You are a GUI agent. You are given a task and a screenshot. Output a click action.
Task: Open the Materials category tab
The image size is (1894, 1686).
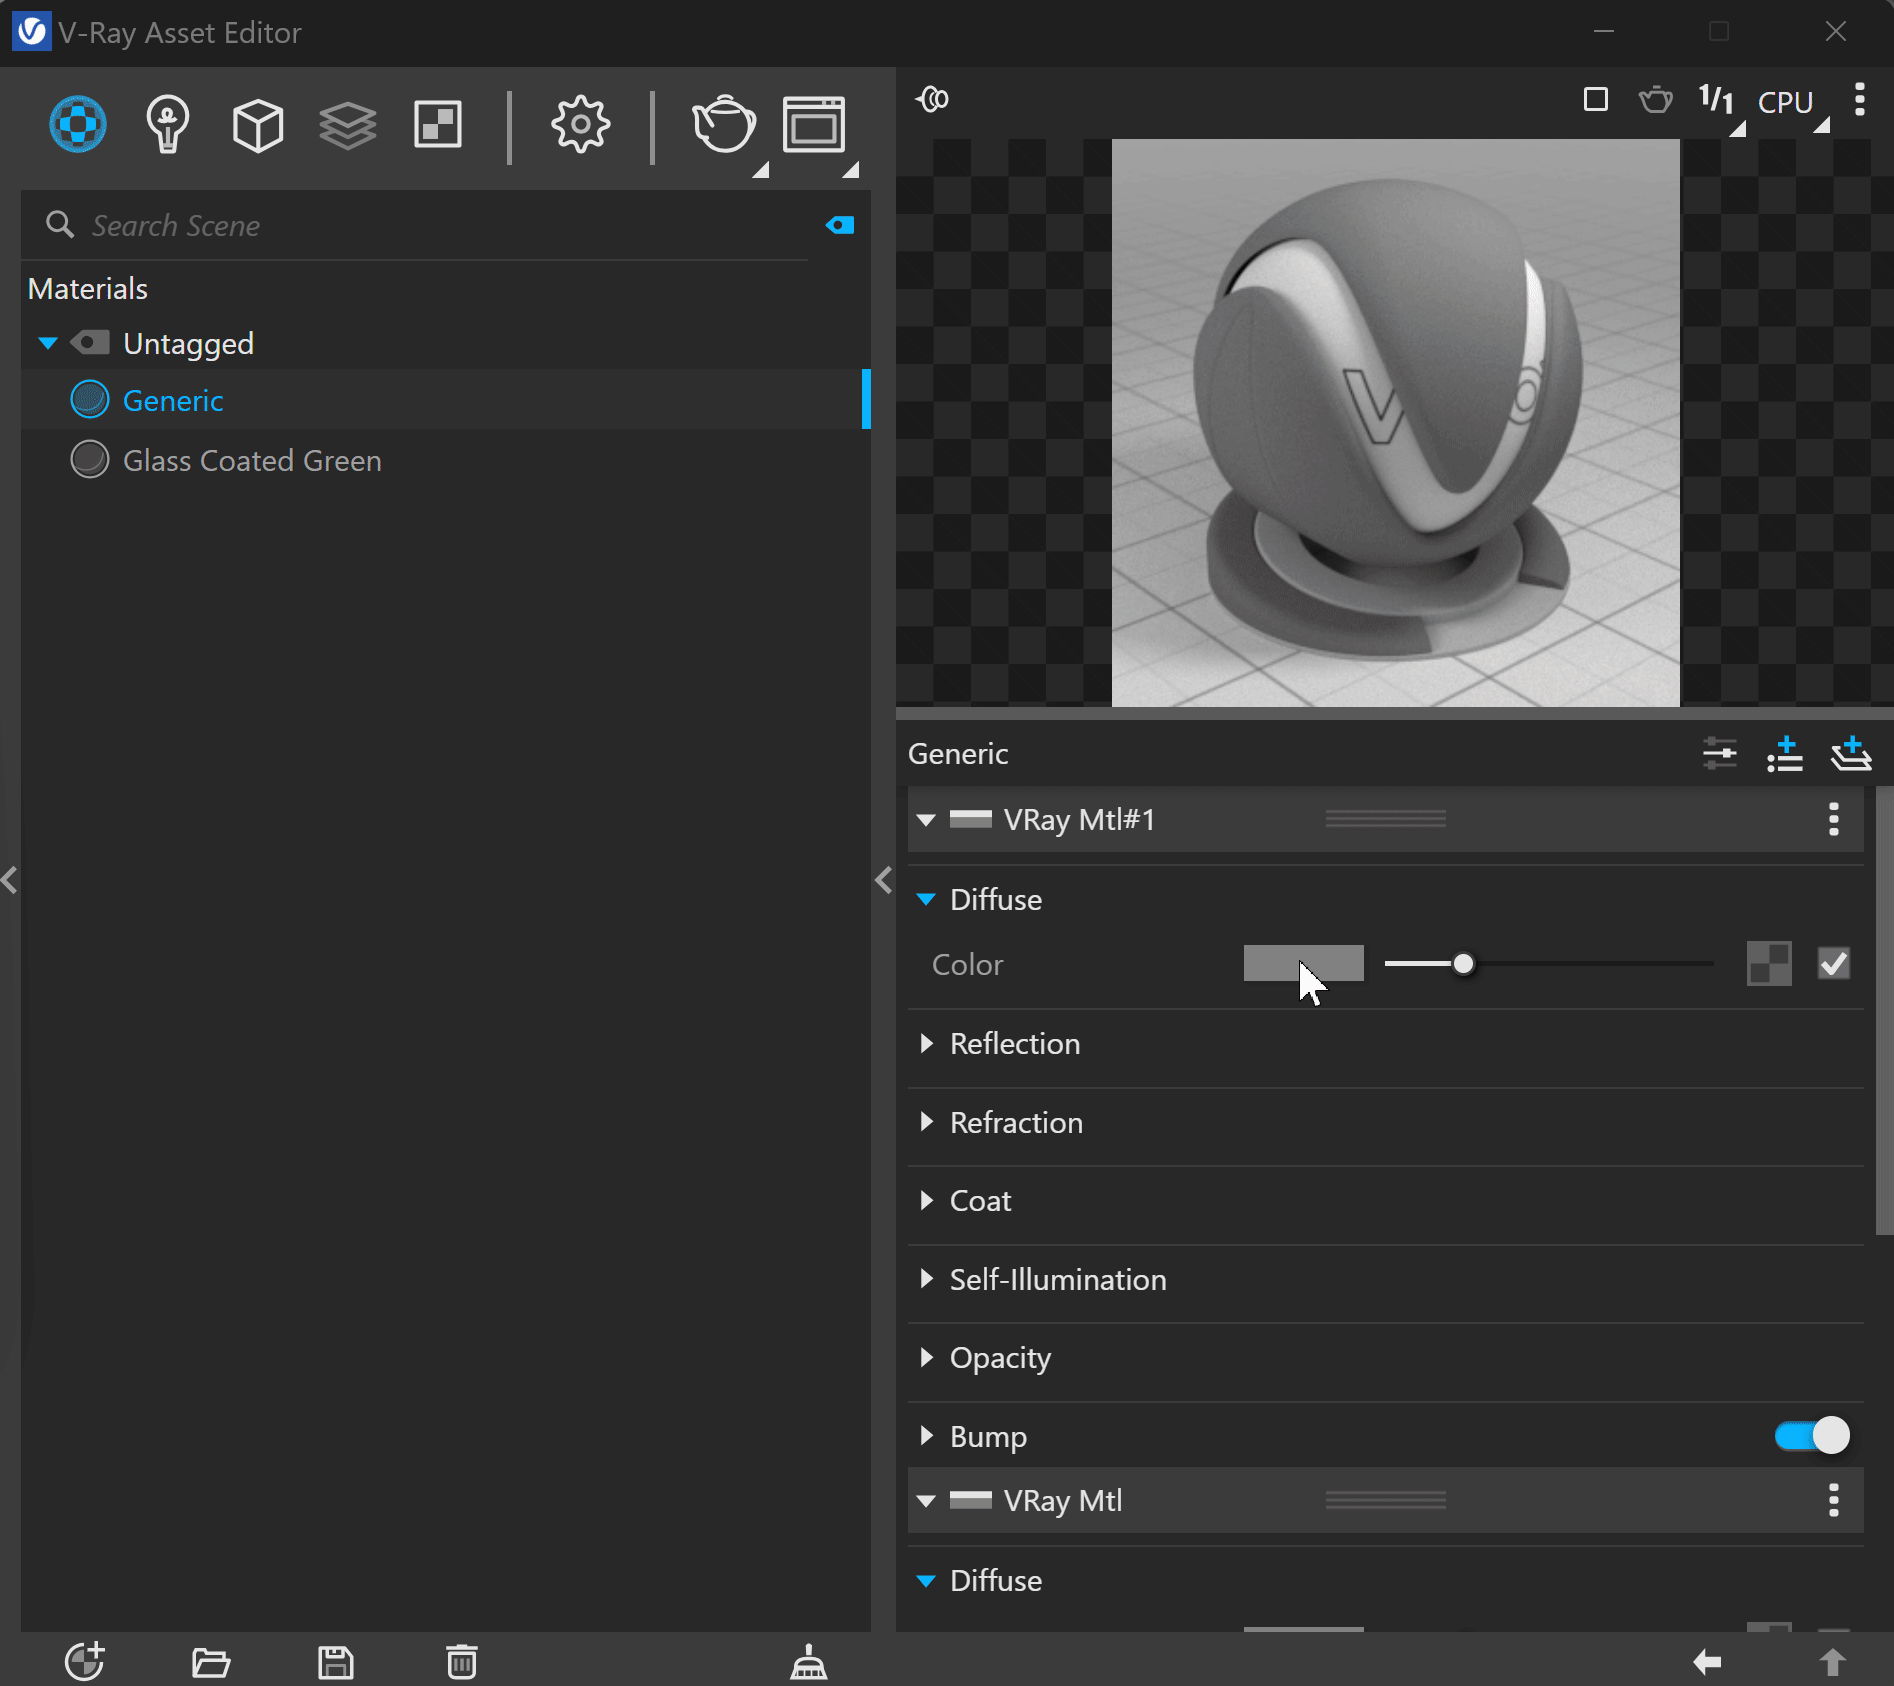tap(78, 125)
